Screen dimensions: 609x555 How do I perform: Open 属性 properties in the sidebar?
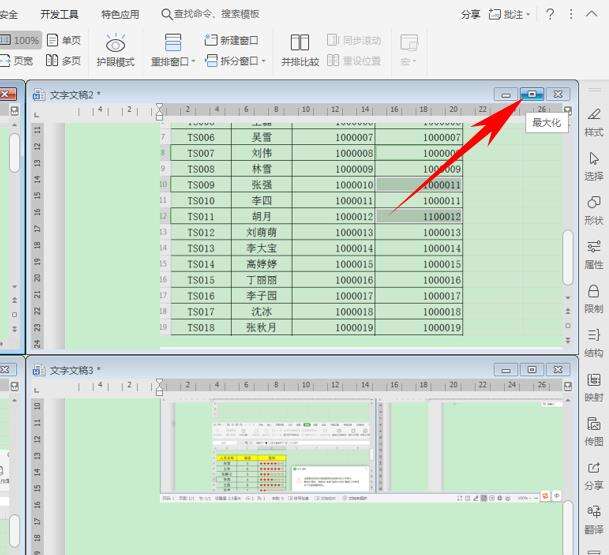(594, 255)
